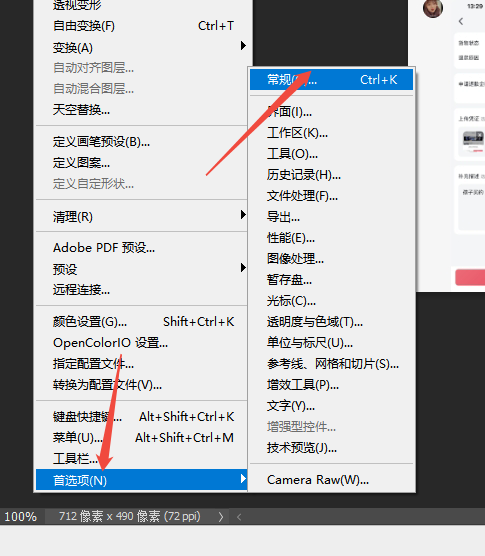Choose 远程连接... menu item
The width and height of the screenshot is (485, 556).
pos(141,290)
